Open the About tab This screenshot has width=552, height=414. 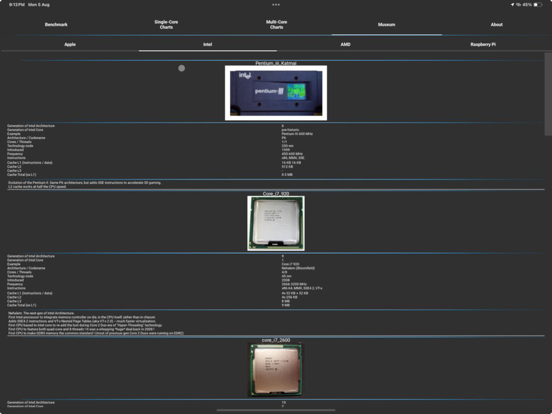(x=497, y=25)
